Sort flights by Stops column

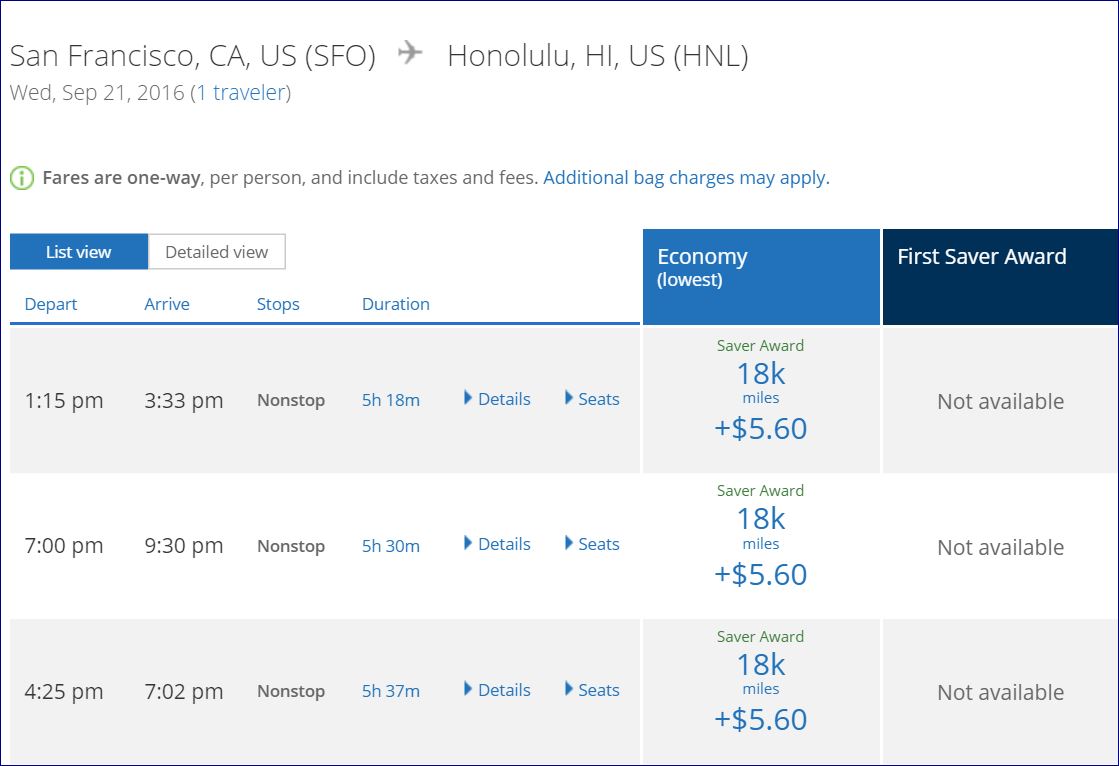278,304
